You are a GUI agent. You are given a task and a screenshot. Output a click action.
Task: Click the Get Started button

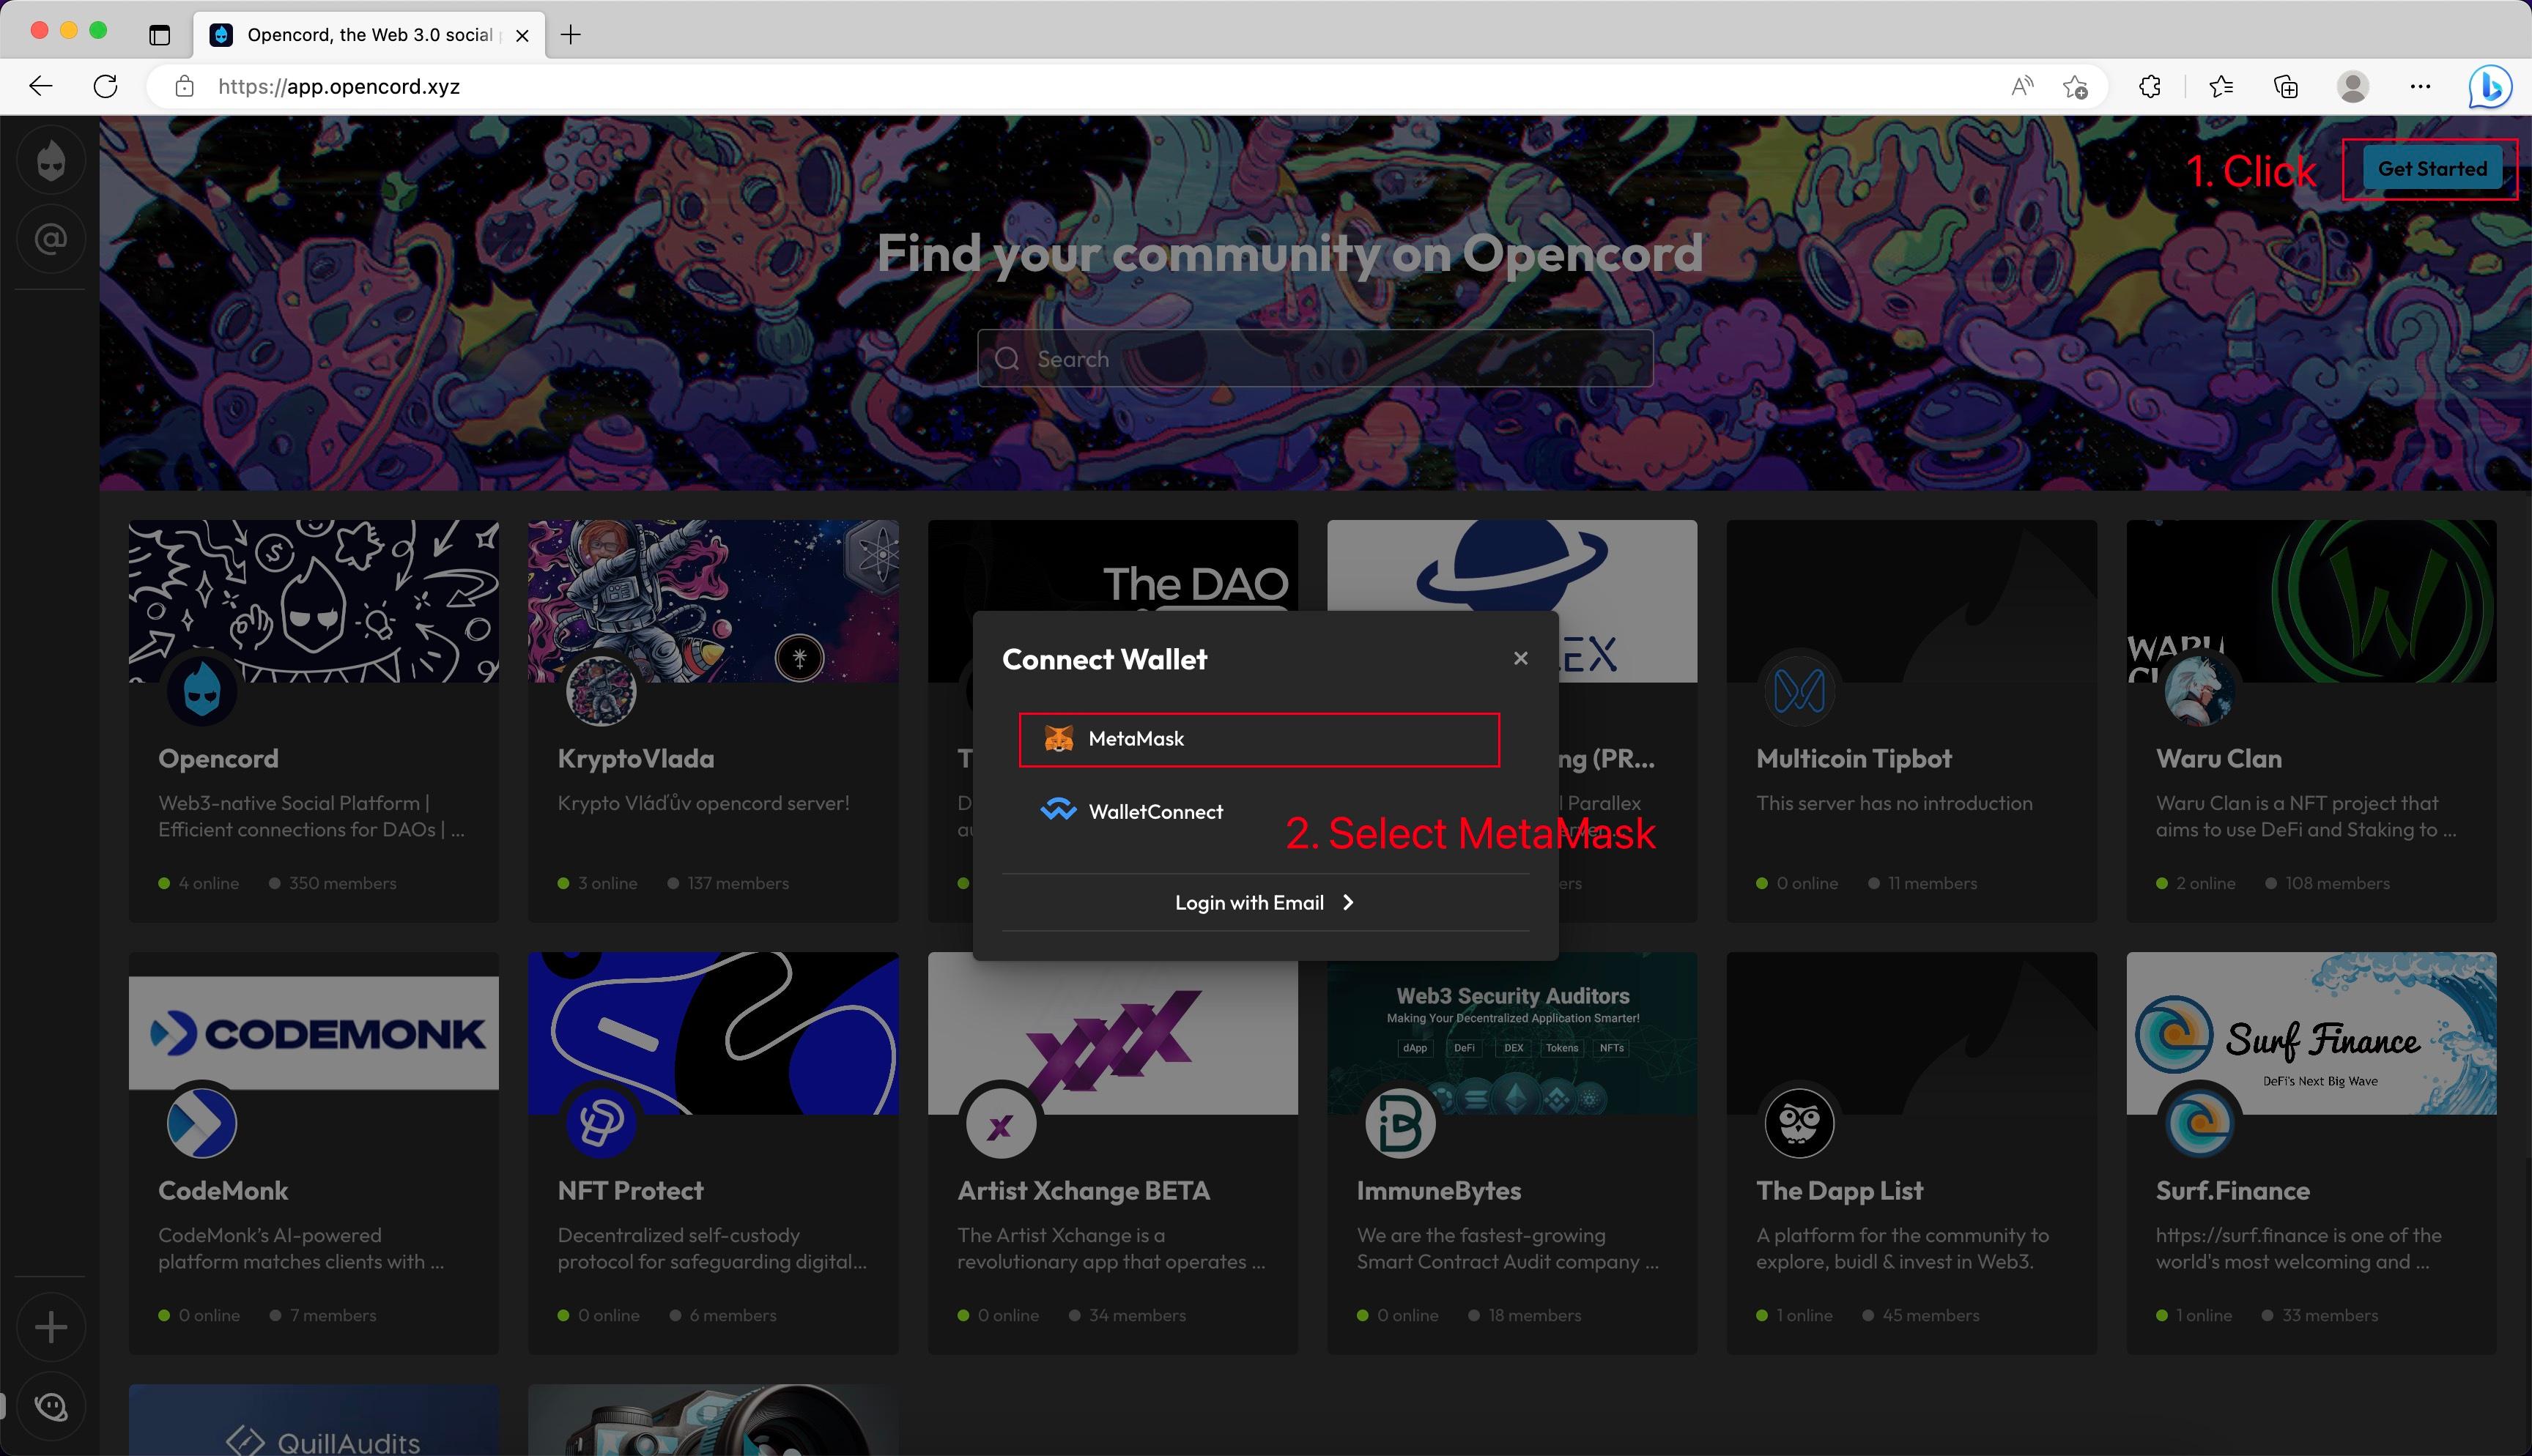pos(2431,169)
